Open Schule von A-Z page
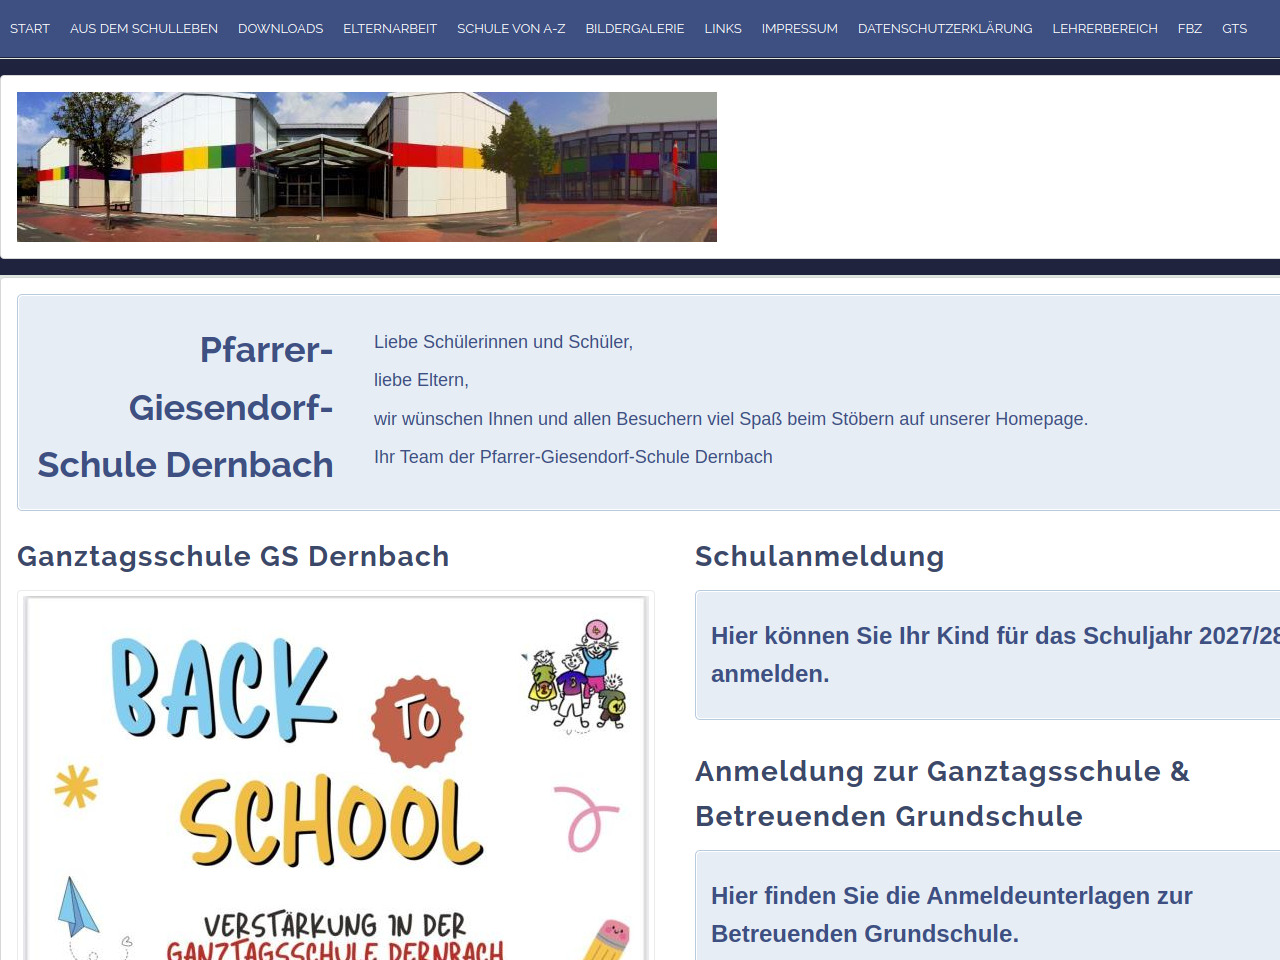 pyautogui.click(x=511, y=29)
